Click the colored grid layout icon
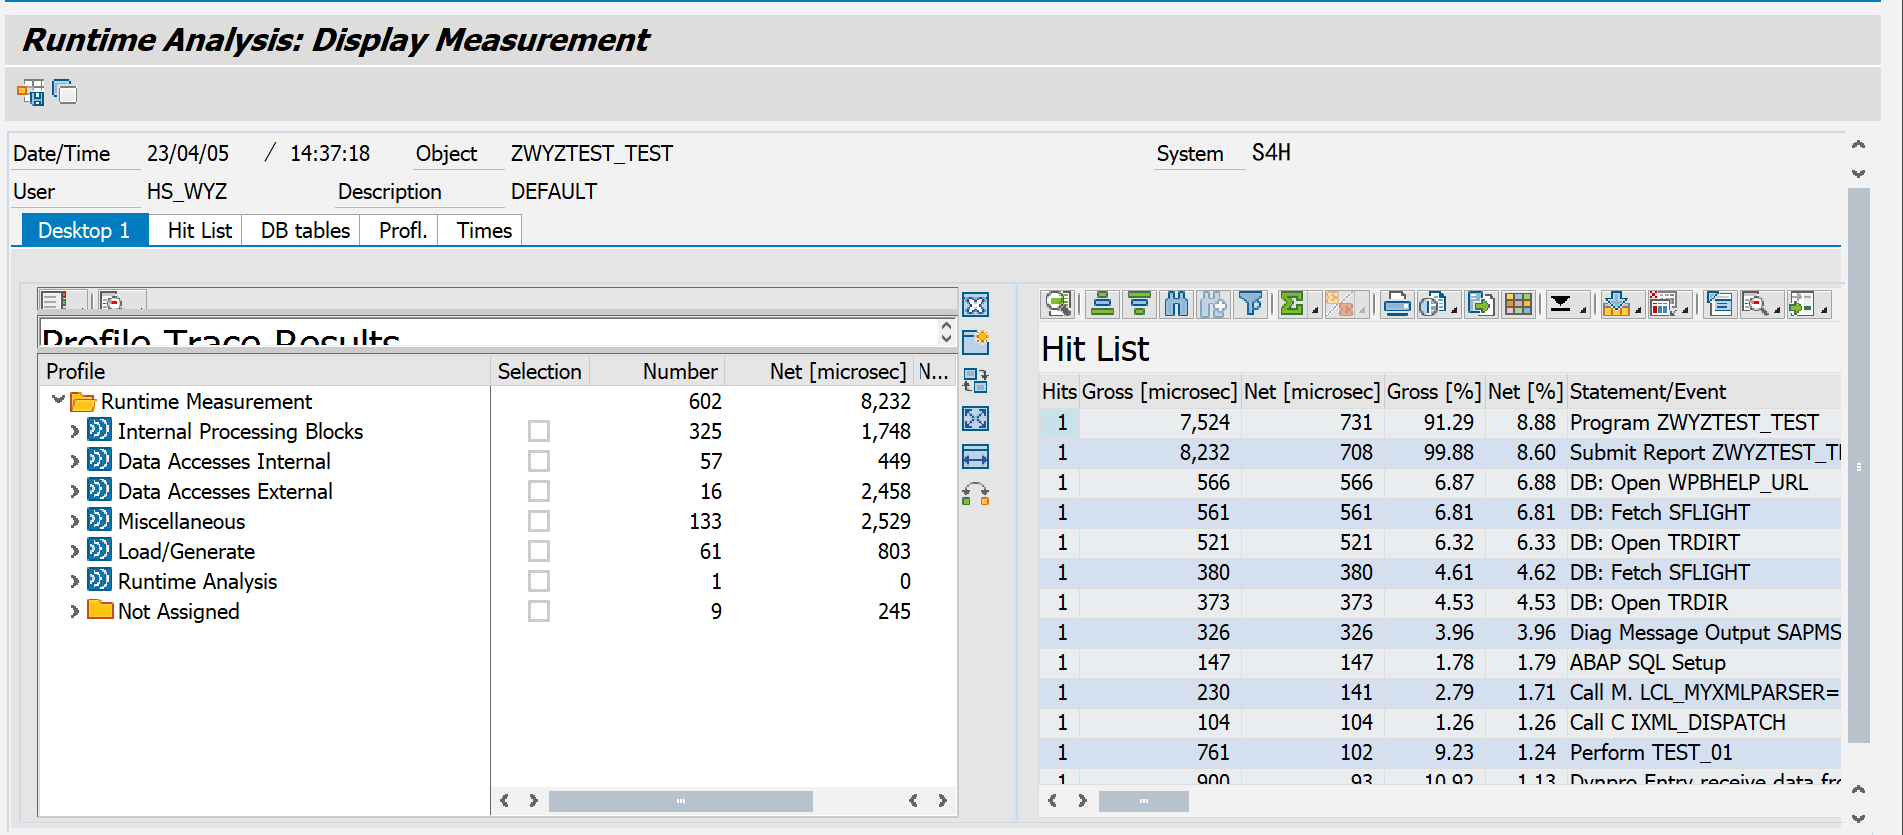The image size is (1903, 835). pos(1518,304)
